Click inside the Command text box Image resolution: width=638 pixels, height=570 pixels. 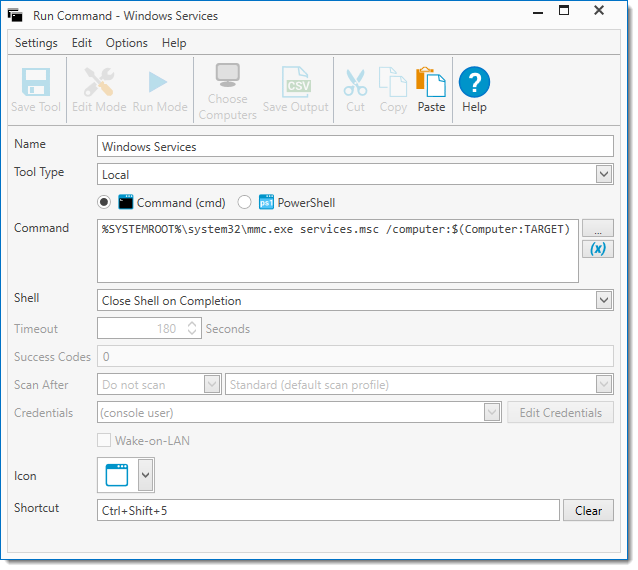coord(338,251)
